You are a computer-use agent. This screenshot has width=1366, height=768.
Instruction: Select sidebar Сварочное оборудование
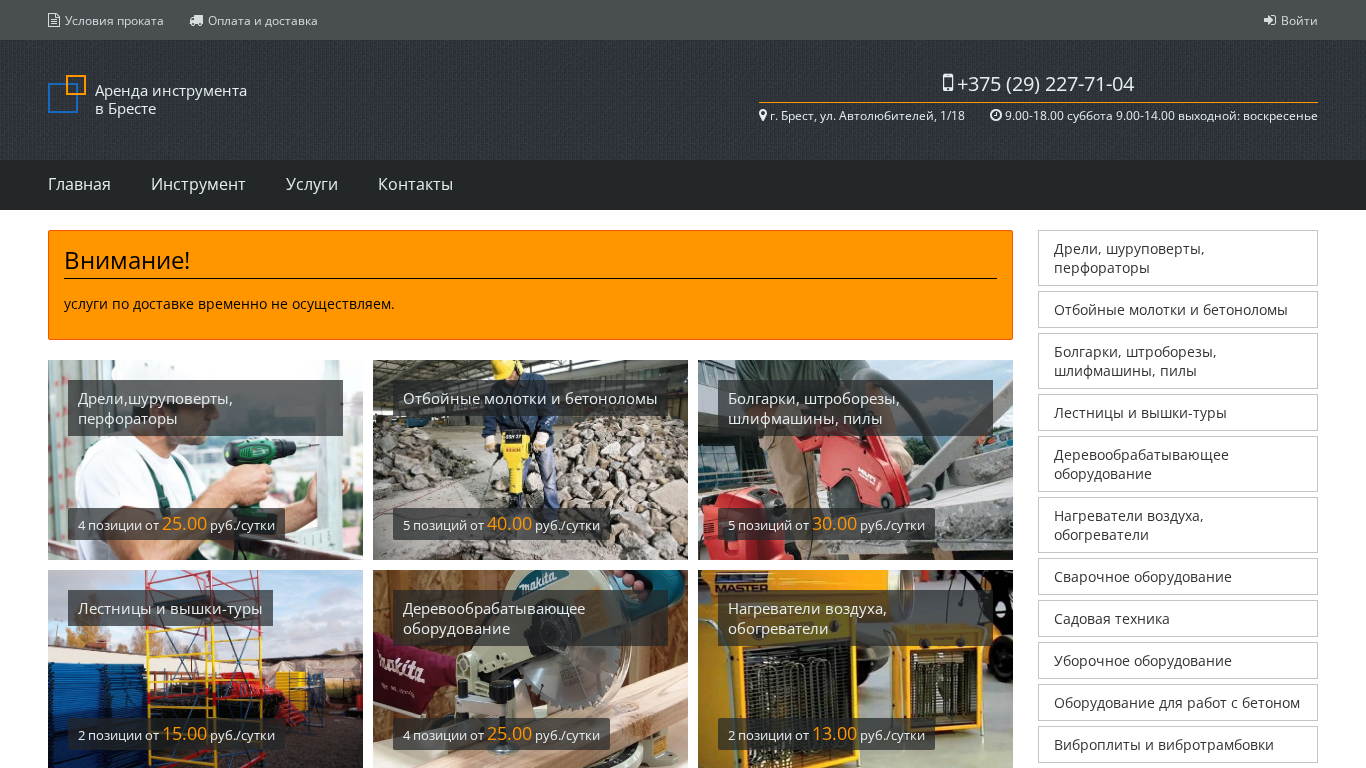tap(1178, 577)
